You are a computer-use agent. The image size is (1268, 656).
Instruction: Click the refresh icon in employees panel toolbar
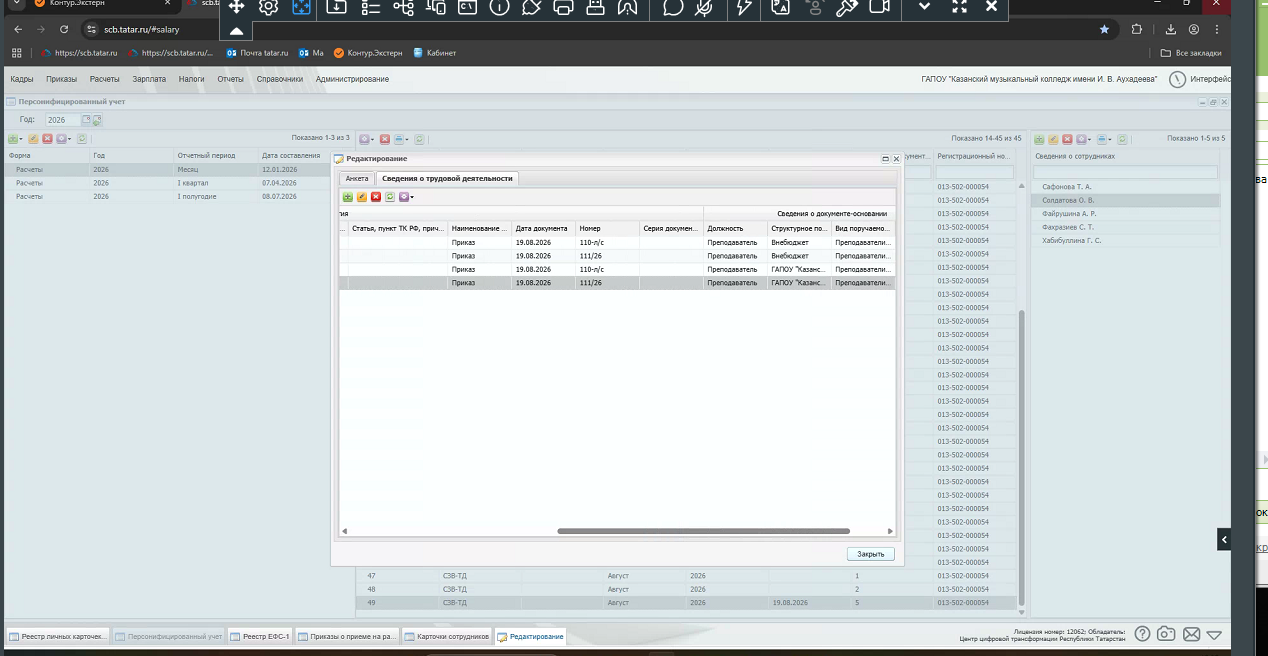pyautogui.click(x=1123, y=139)
